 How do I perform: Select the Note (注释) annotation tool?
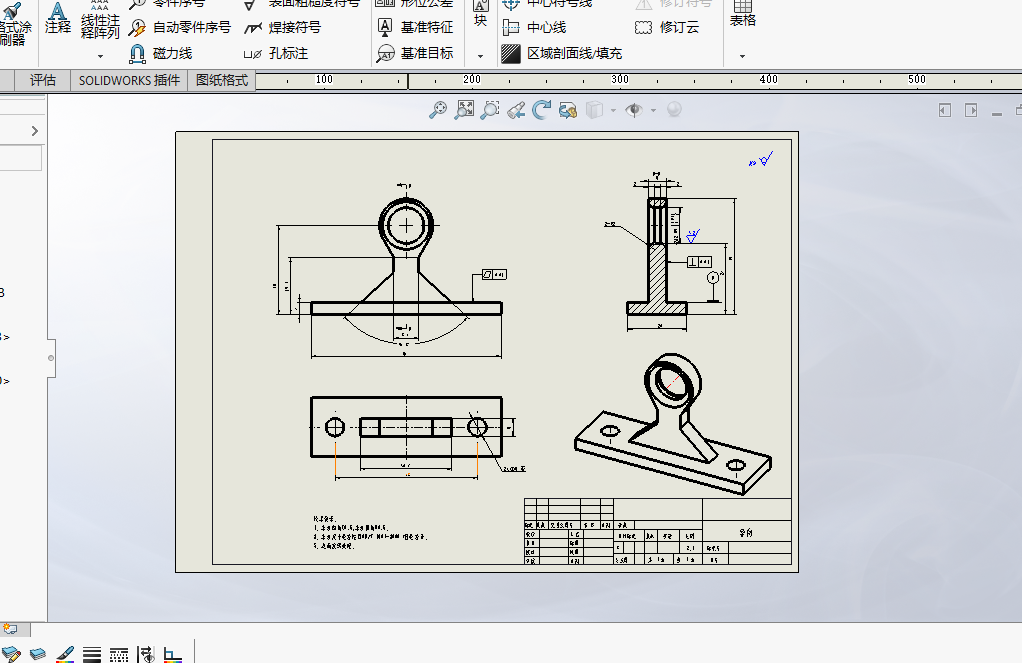pos(57,18)
